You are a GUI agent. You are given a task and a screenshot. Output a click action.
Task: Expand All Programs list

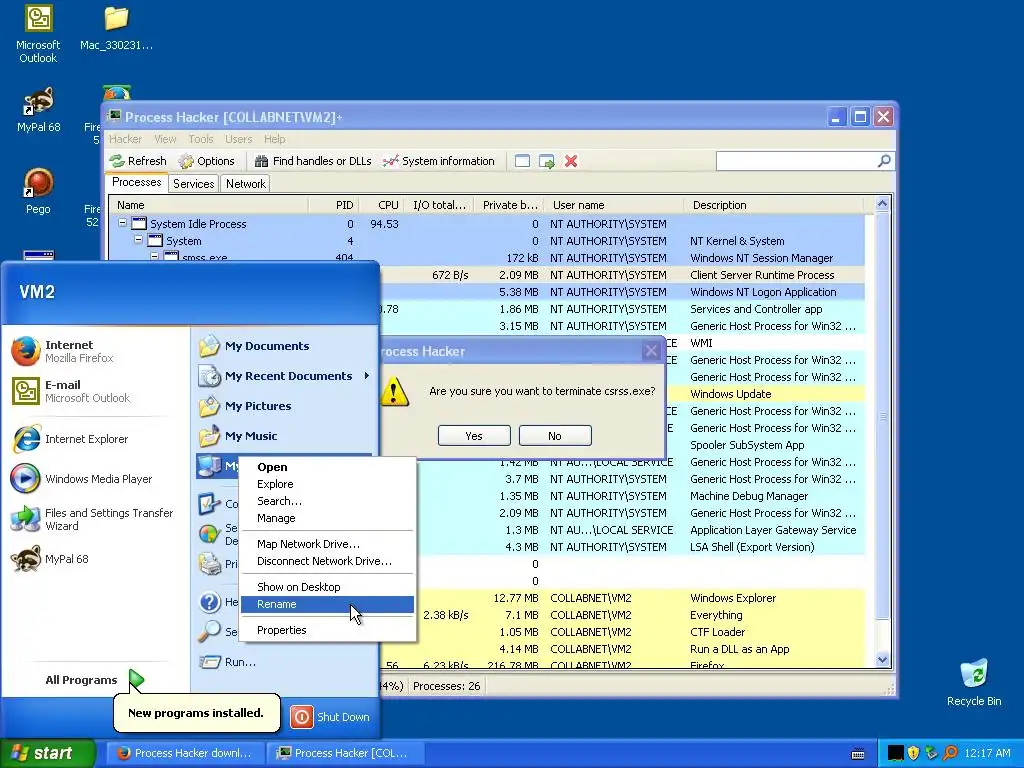click(x=95, y=680)
